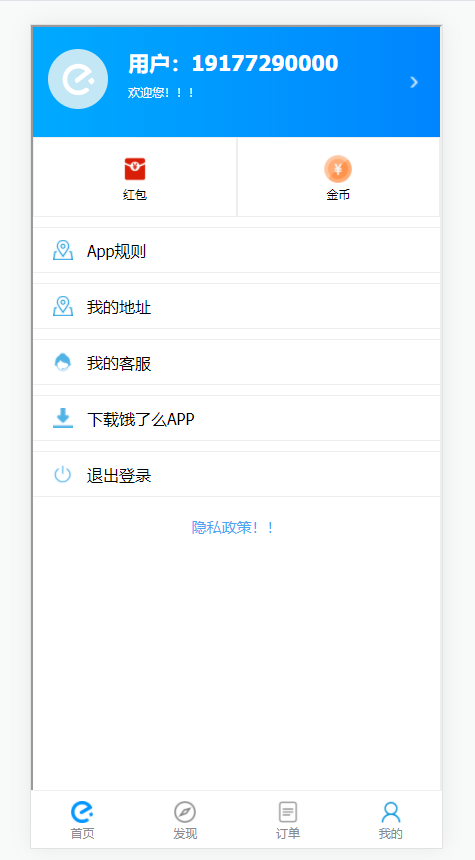Viewport: 475px width, 860px height.
Task: Open 我的地址 address entry
Action: (236, 306)
